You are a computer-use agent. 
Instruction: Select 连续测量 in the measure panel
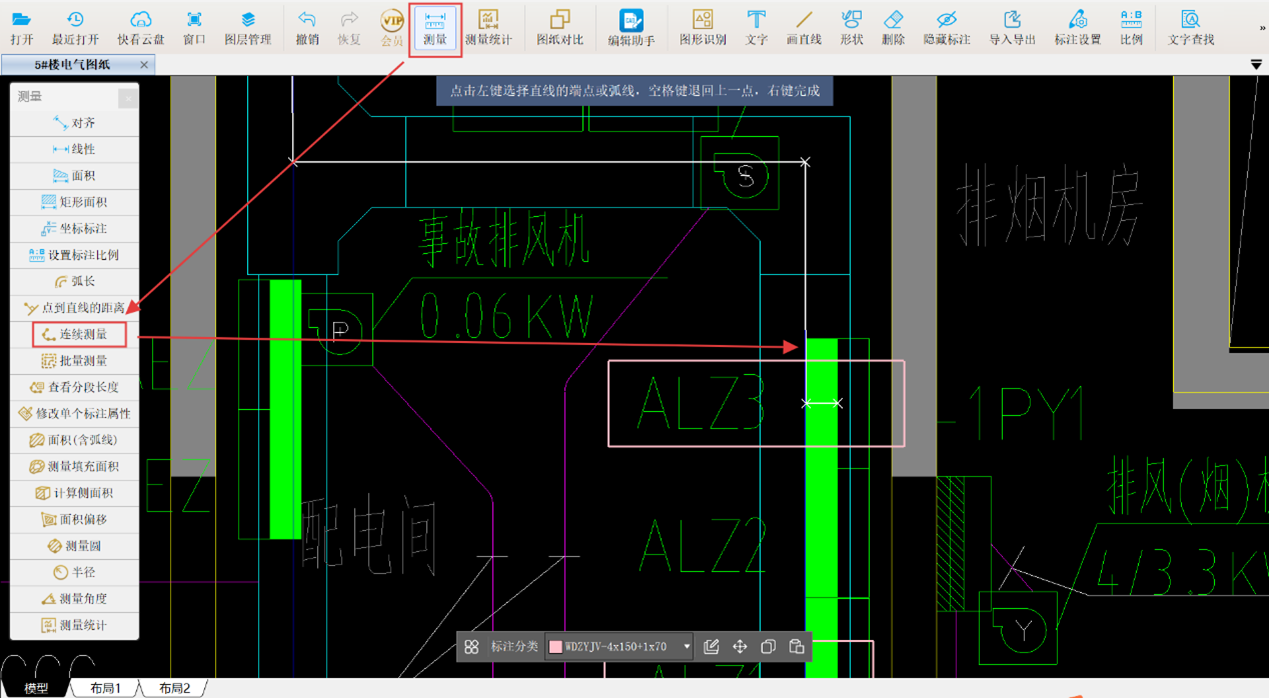75,334
